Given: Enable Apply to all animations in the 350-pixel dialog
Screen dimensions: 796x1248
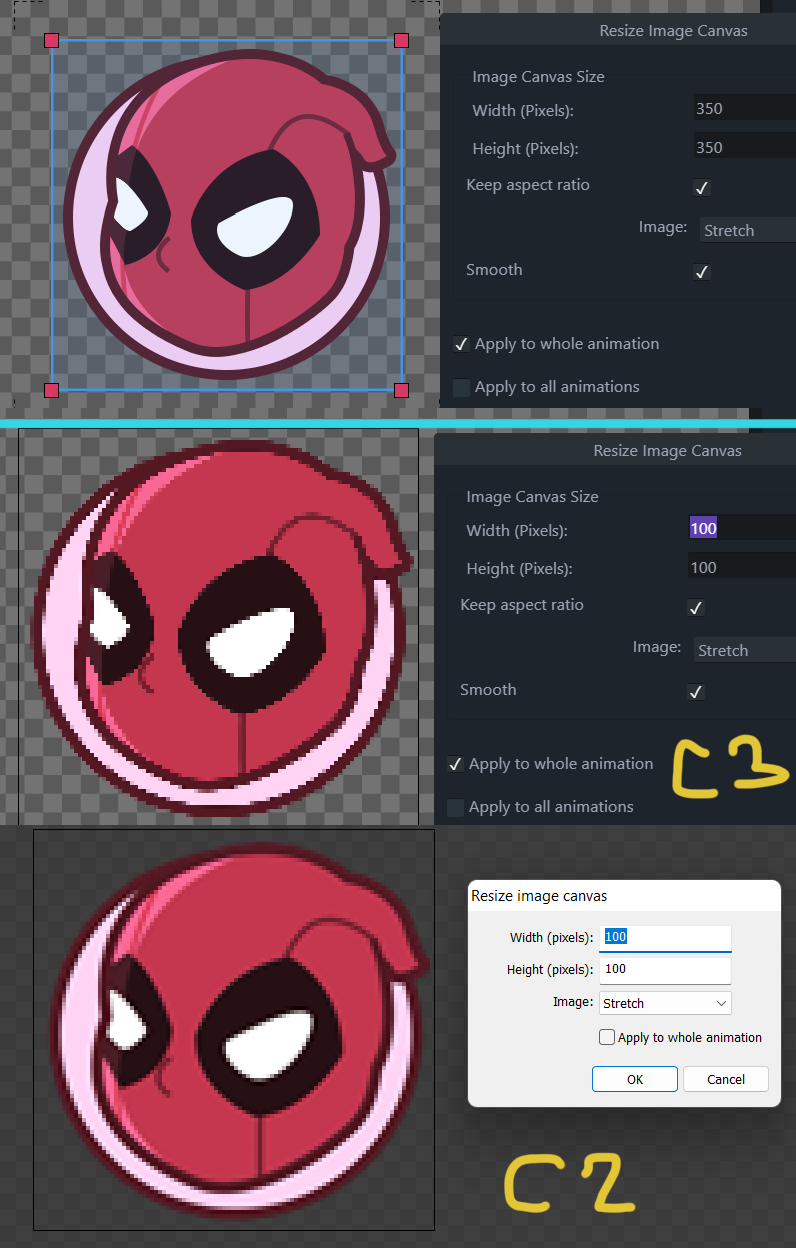Looking at the screenshot, I should coord(461,387).
